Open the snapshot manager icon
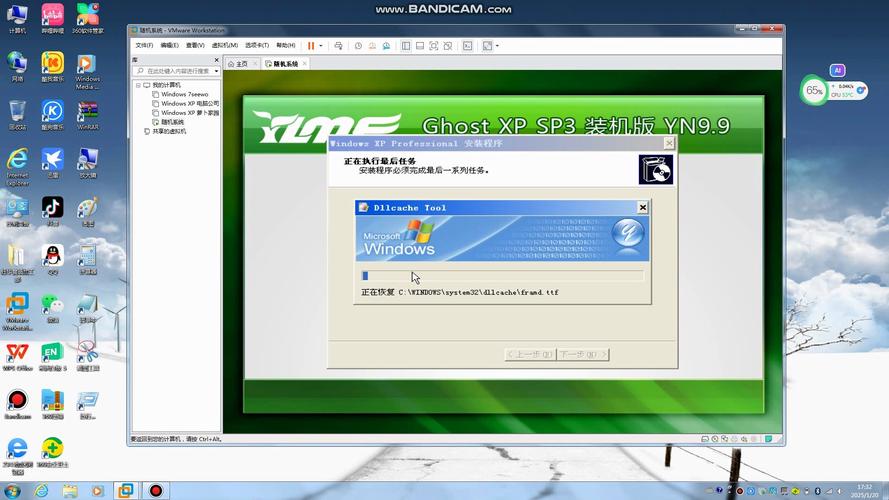This screenshot has width=889, height=500. 386,46
